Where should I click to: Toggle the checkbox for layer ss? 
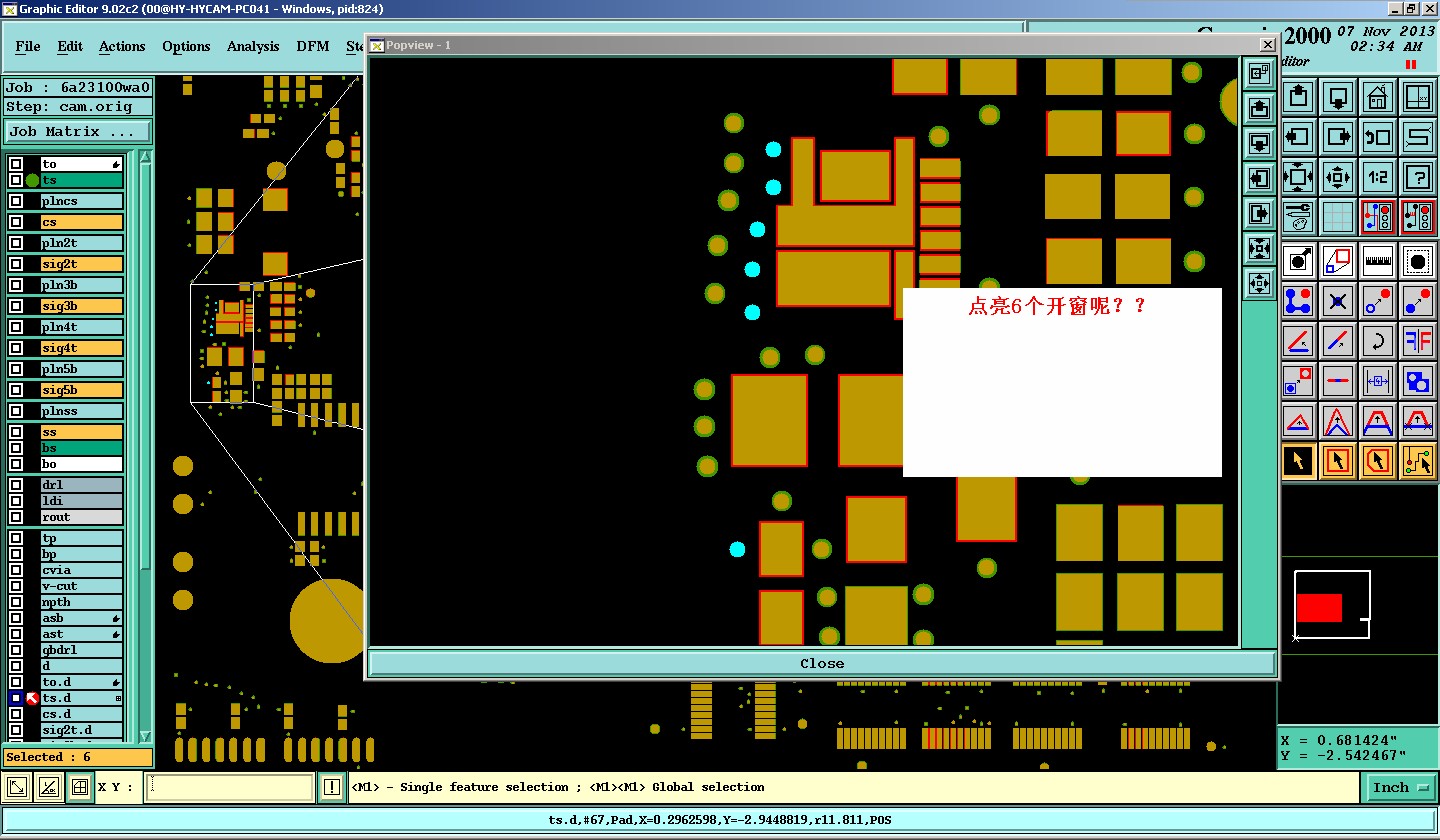pos(16,432)
